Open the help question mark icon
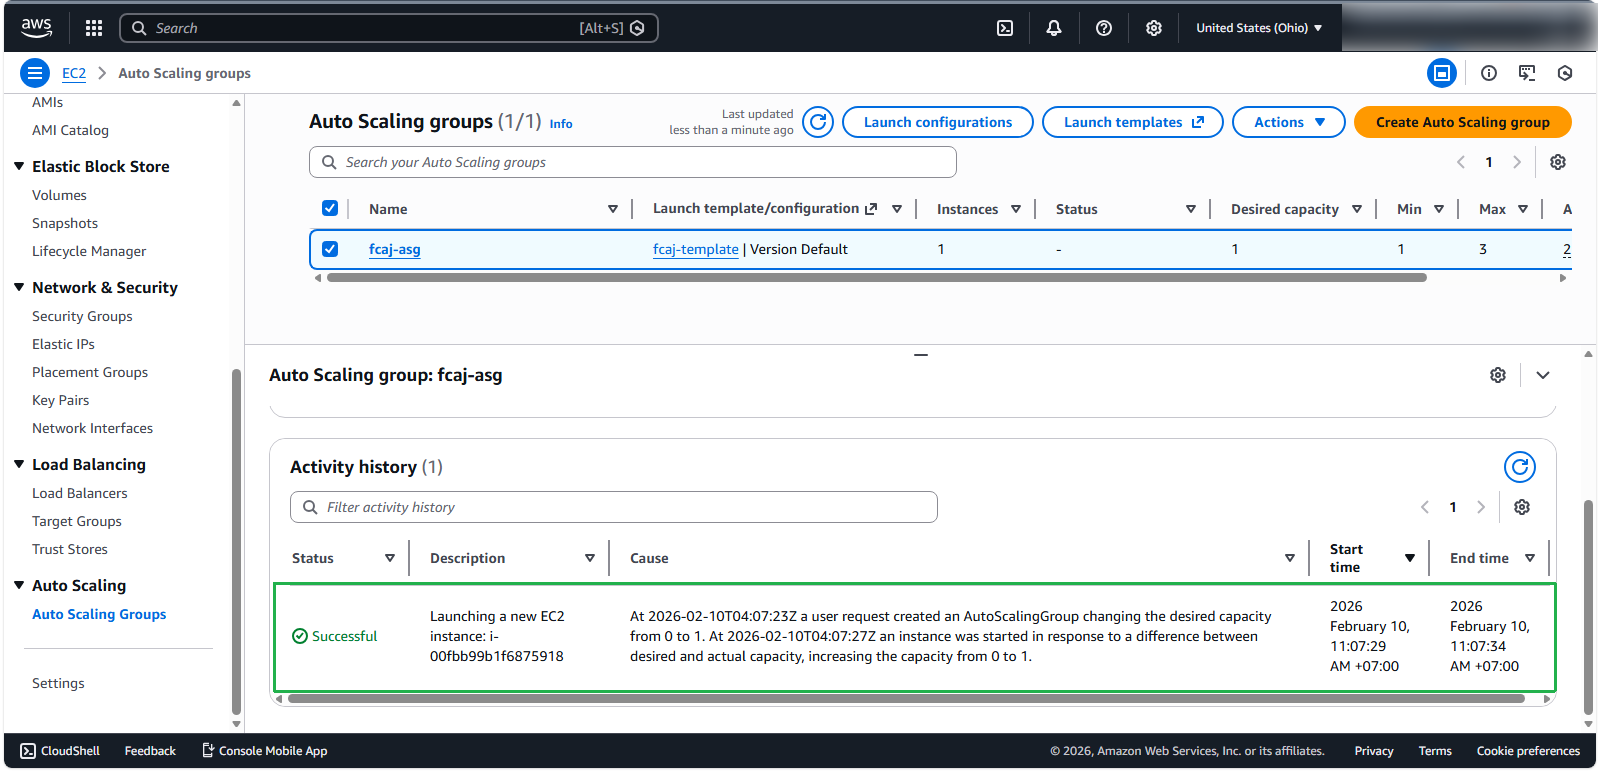Image resolution: width=1600 pixels, height=772 pixels. (x=1104, y=28)
